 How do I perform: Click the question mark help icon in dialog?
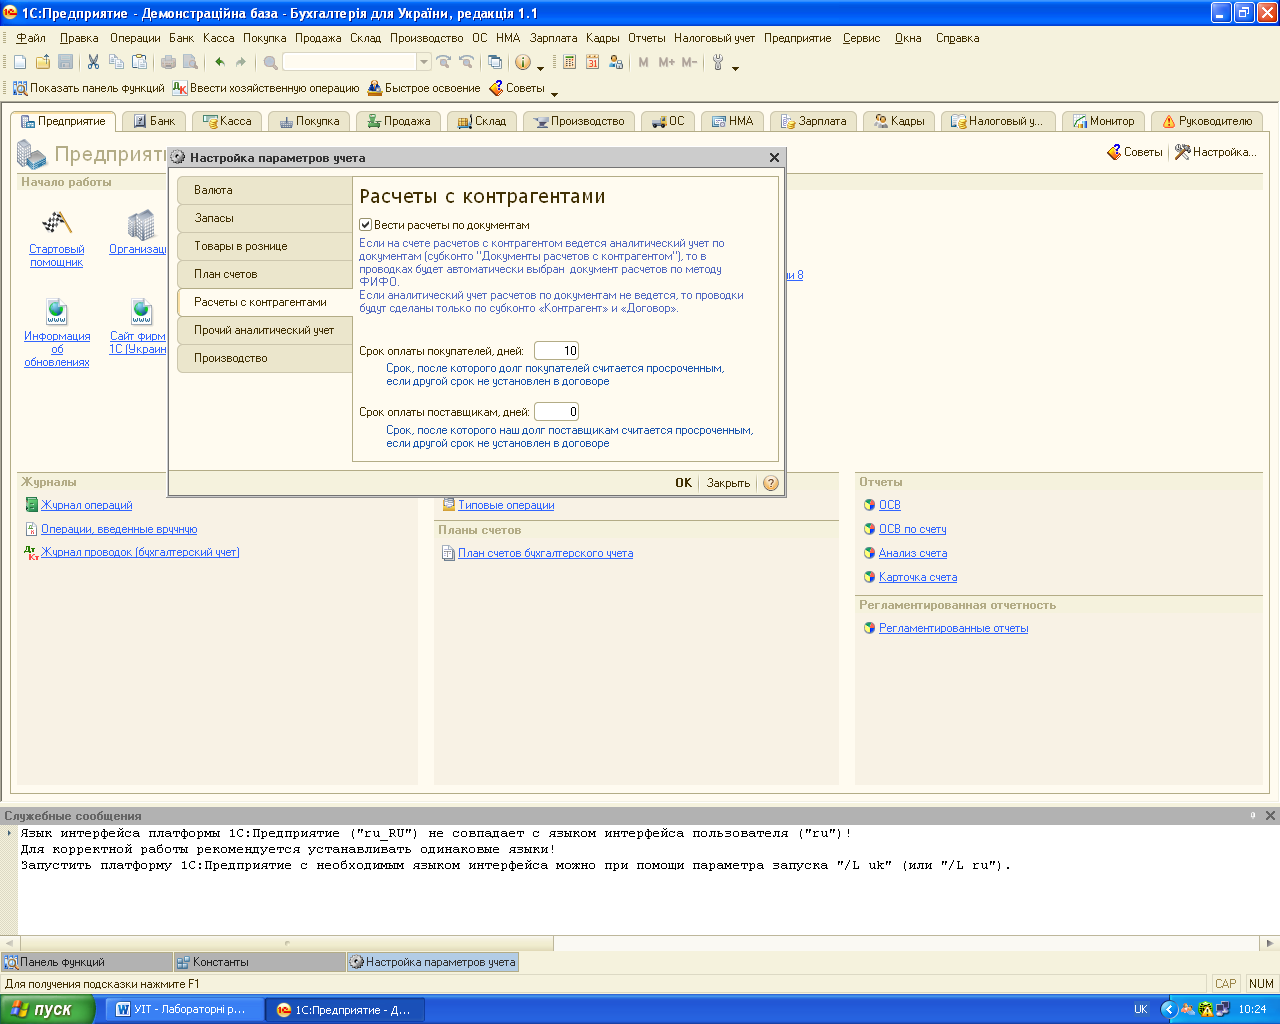771,483
